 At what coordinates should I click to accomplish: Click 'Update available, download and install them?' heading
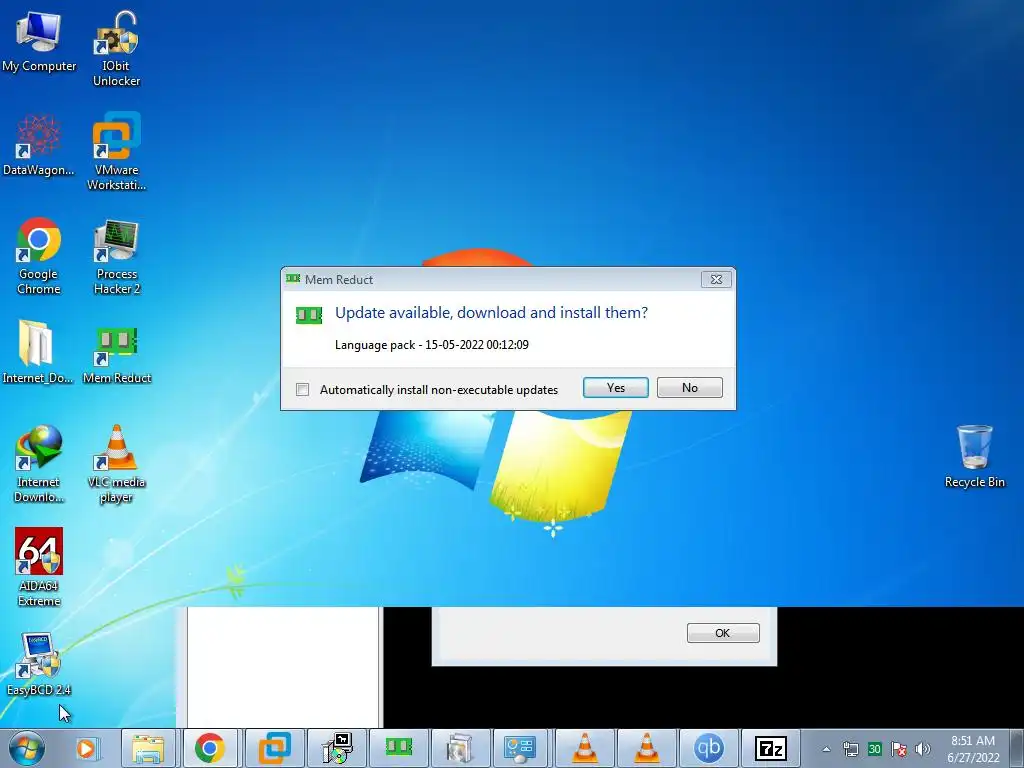(x=491, y=313)
